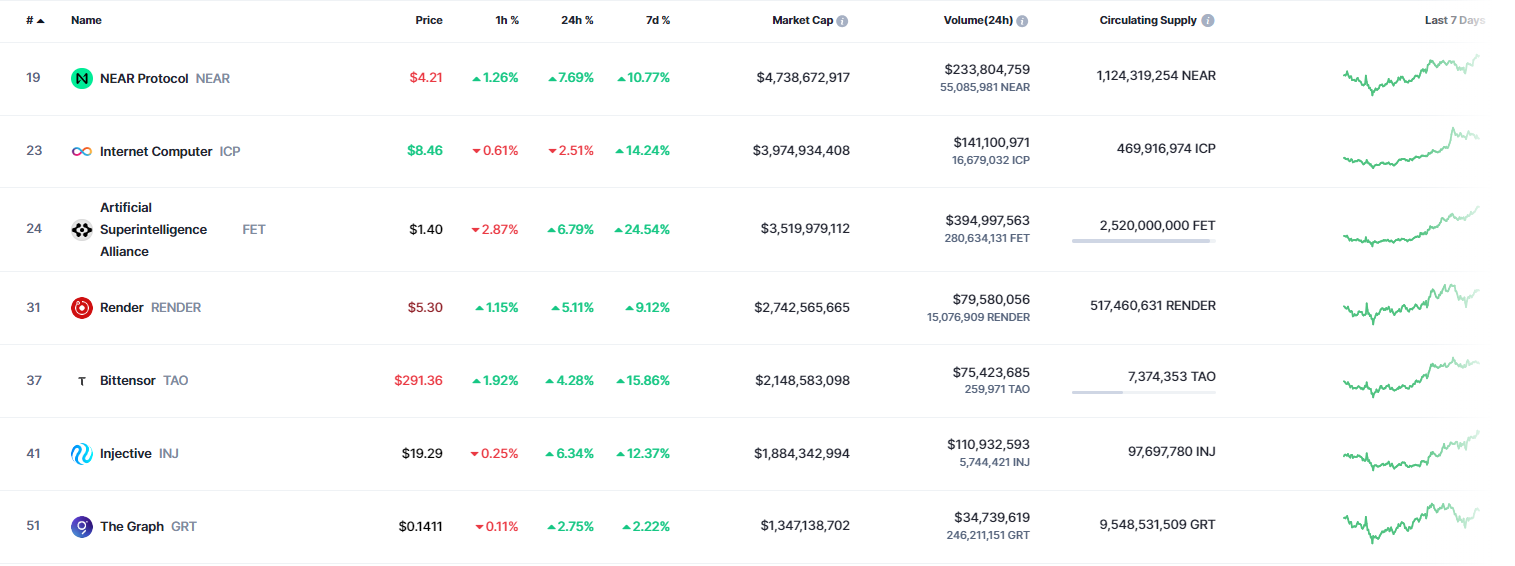Click the NEAR Protocol coin logo
Screen dimensions: 1515x566
82,78
